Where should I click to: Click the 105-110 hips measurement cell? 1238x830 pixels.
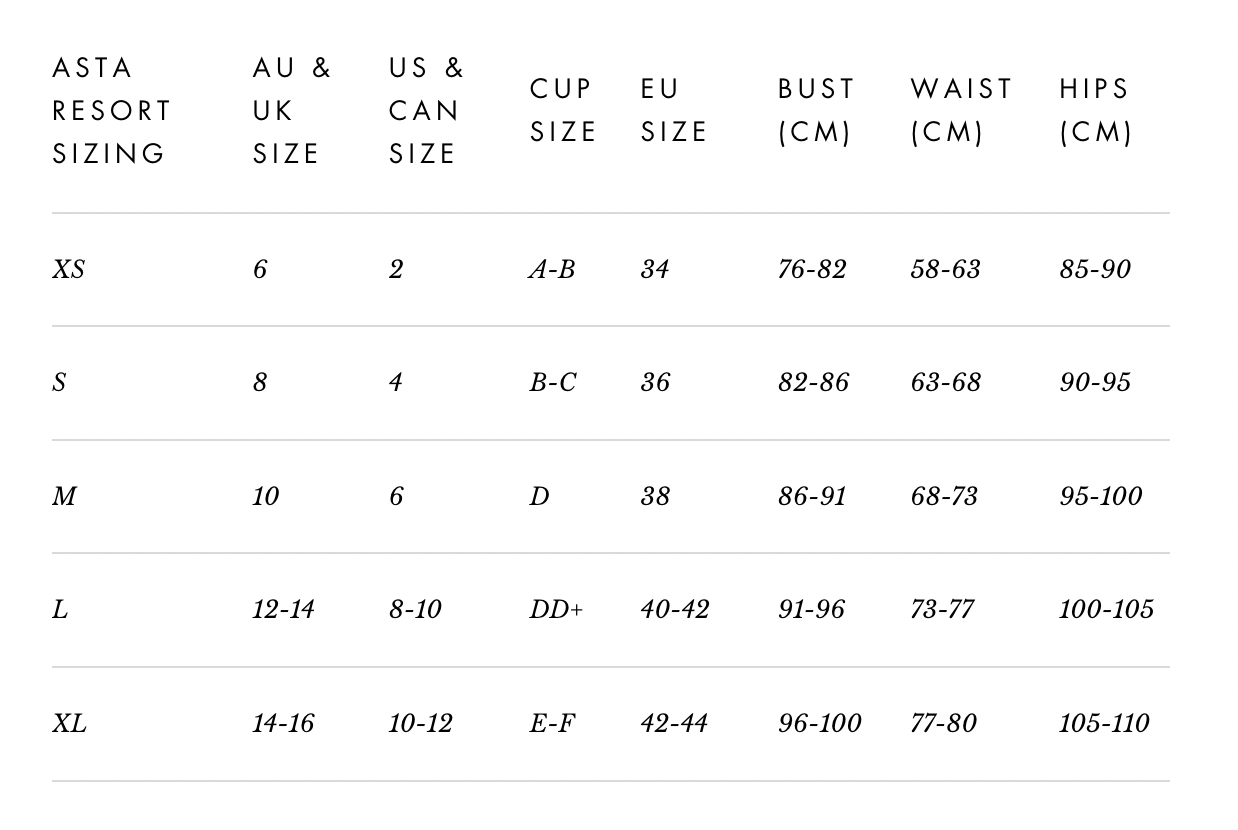tap(1104, 724)
